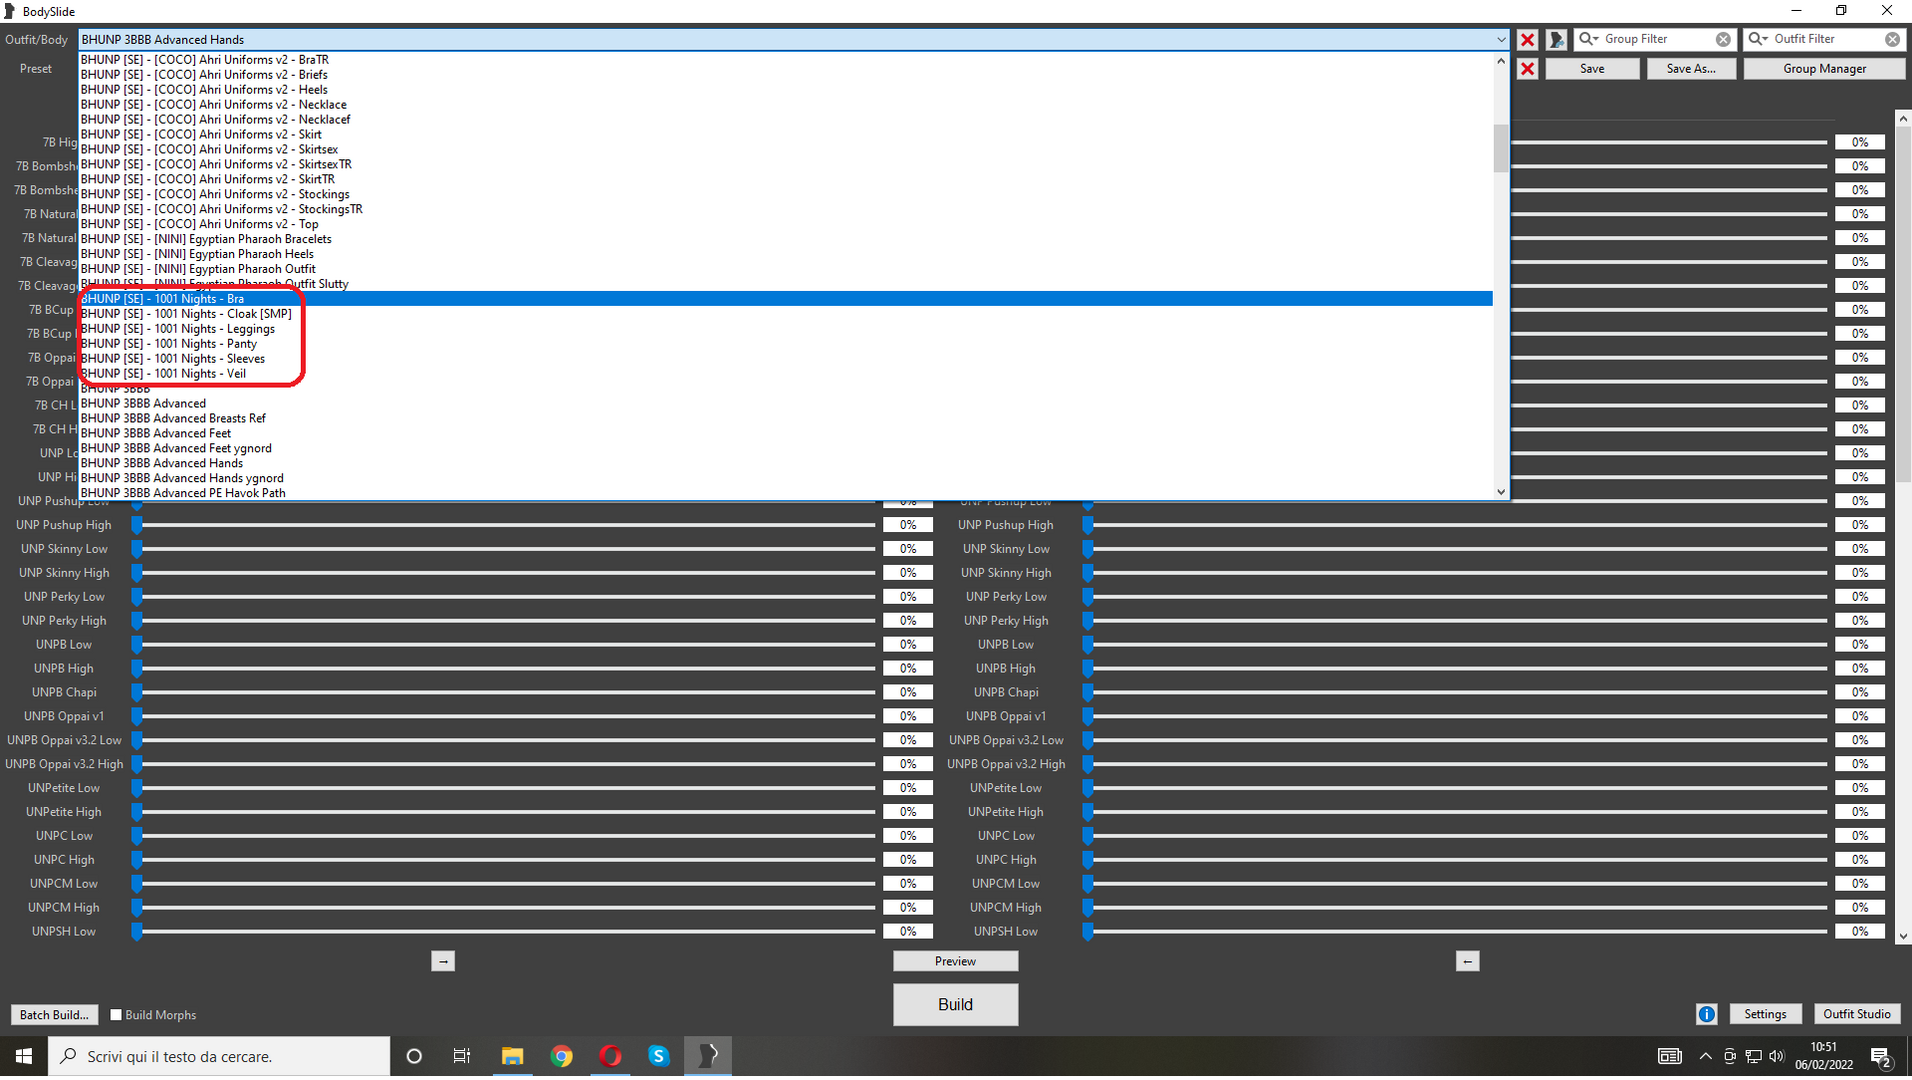The width and height of the screenshot is (1912, 1080).
Task: Open the Opera browser taskbar icon
Action: (610, 1056)
